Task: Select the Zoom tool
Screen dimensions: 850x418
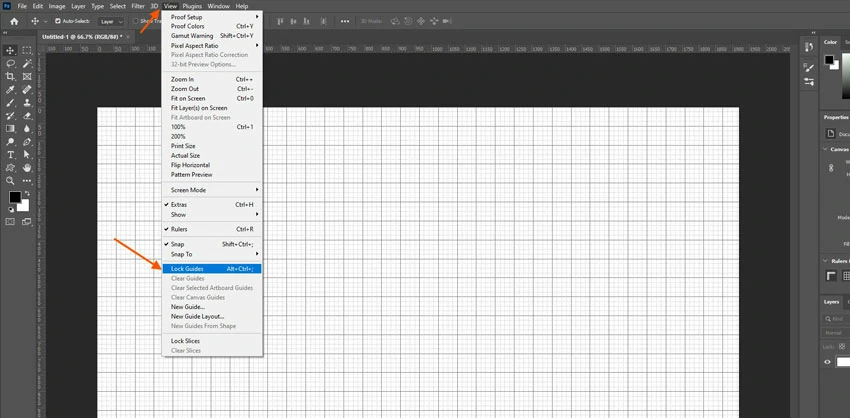Action: tap(11, 181)
